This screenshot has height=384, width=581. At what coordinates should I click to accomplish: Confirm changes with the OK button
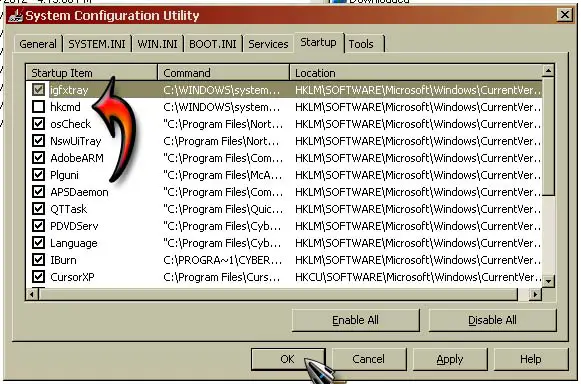(x=288, y=359)
